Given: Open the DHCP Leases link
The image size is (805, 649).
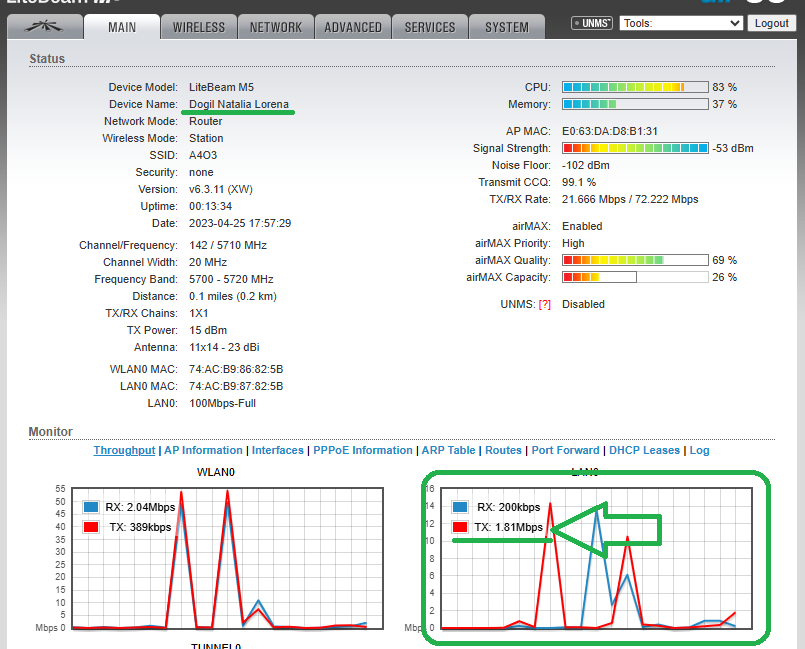Looking at the screenshot, I should pos(645,450).
